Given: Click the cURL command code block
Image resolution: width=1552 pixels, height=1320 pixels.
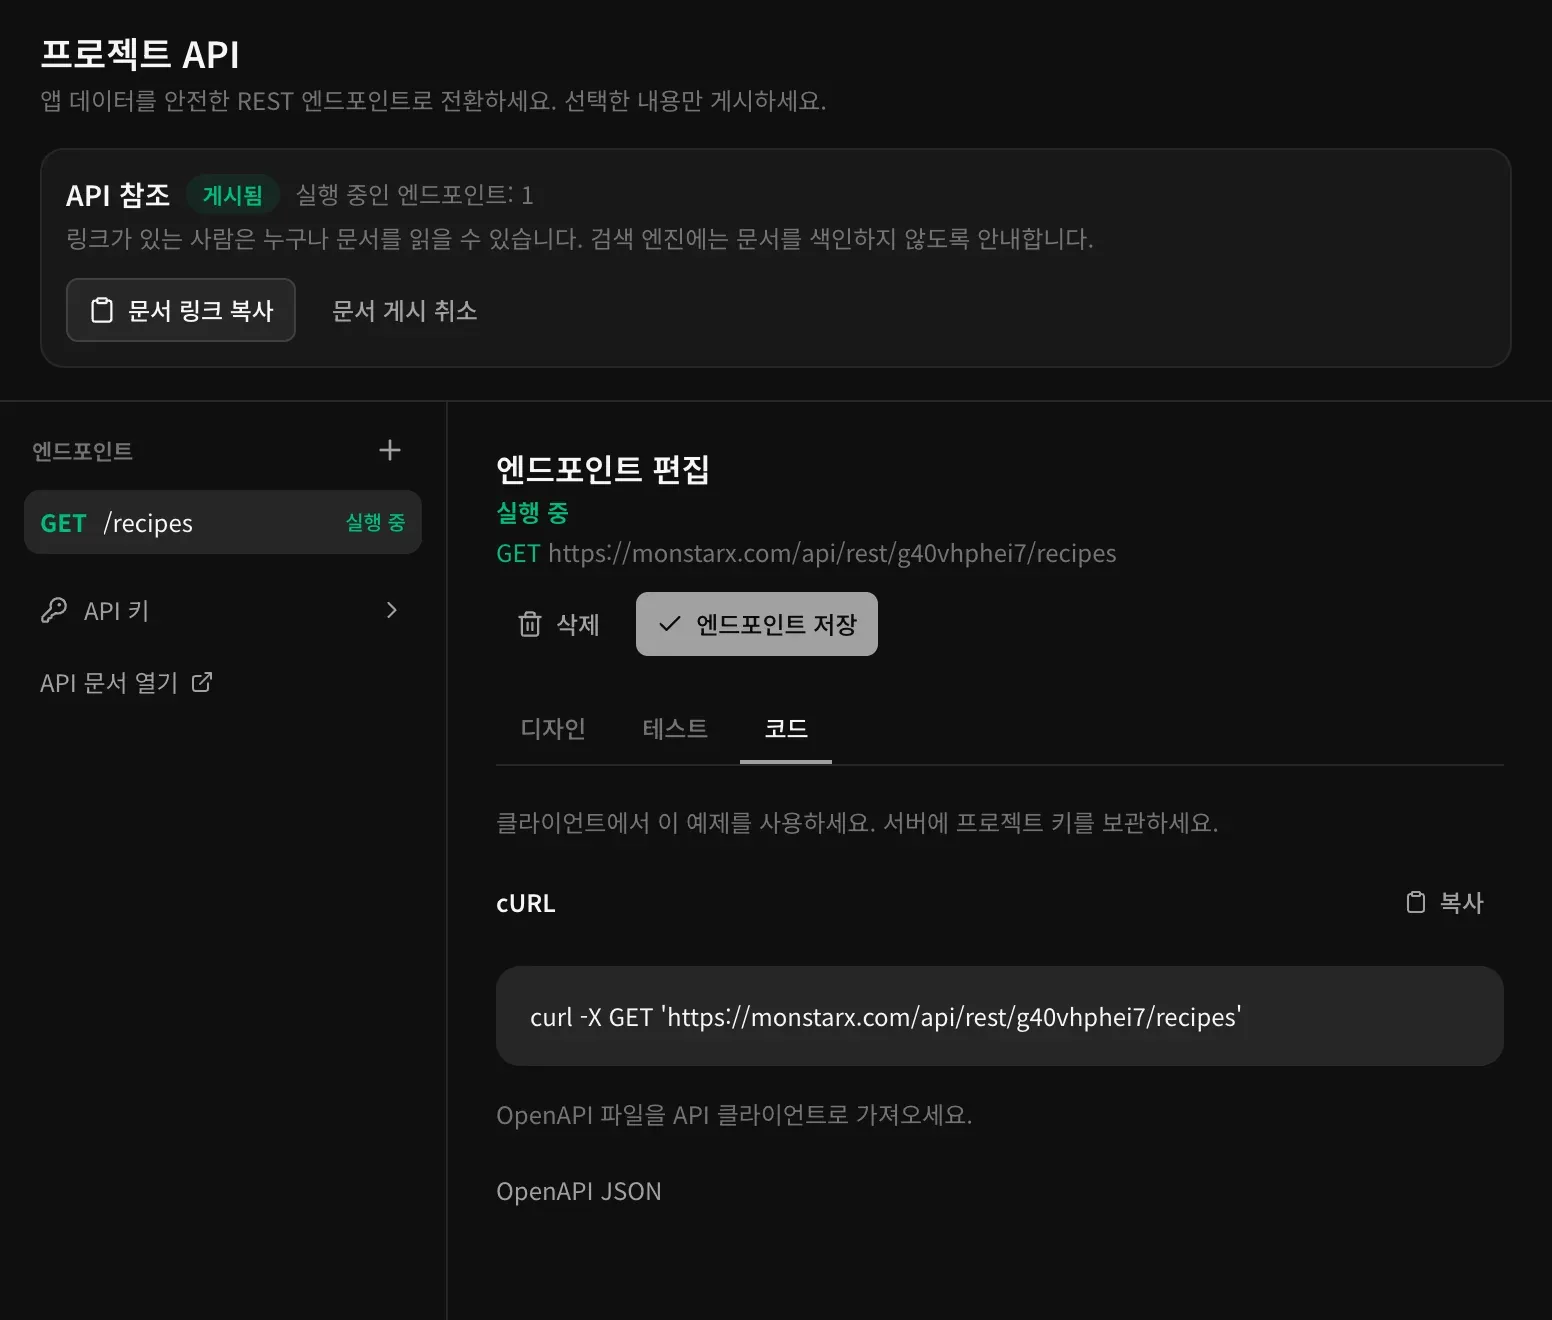Looking at the screenshot, I should point(1000,1016).
